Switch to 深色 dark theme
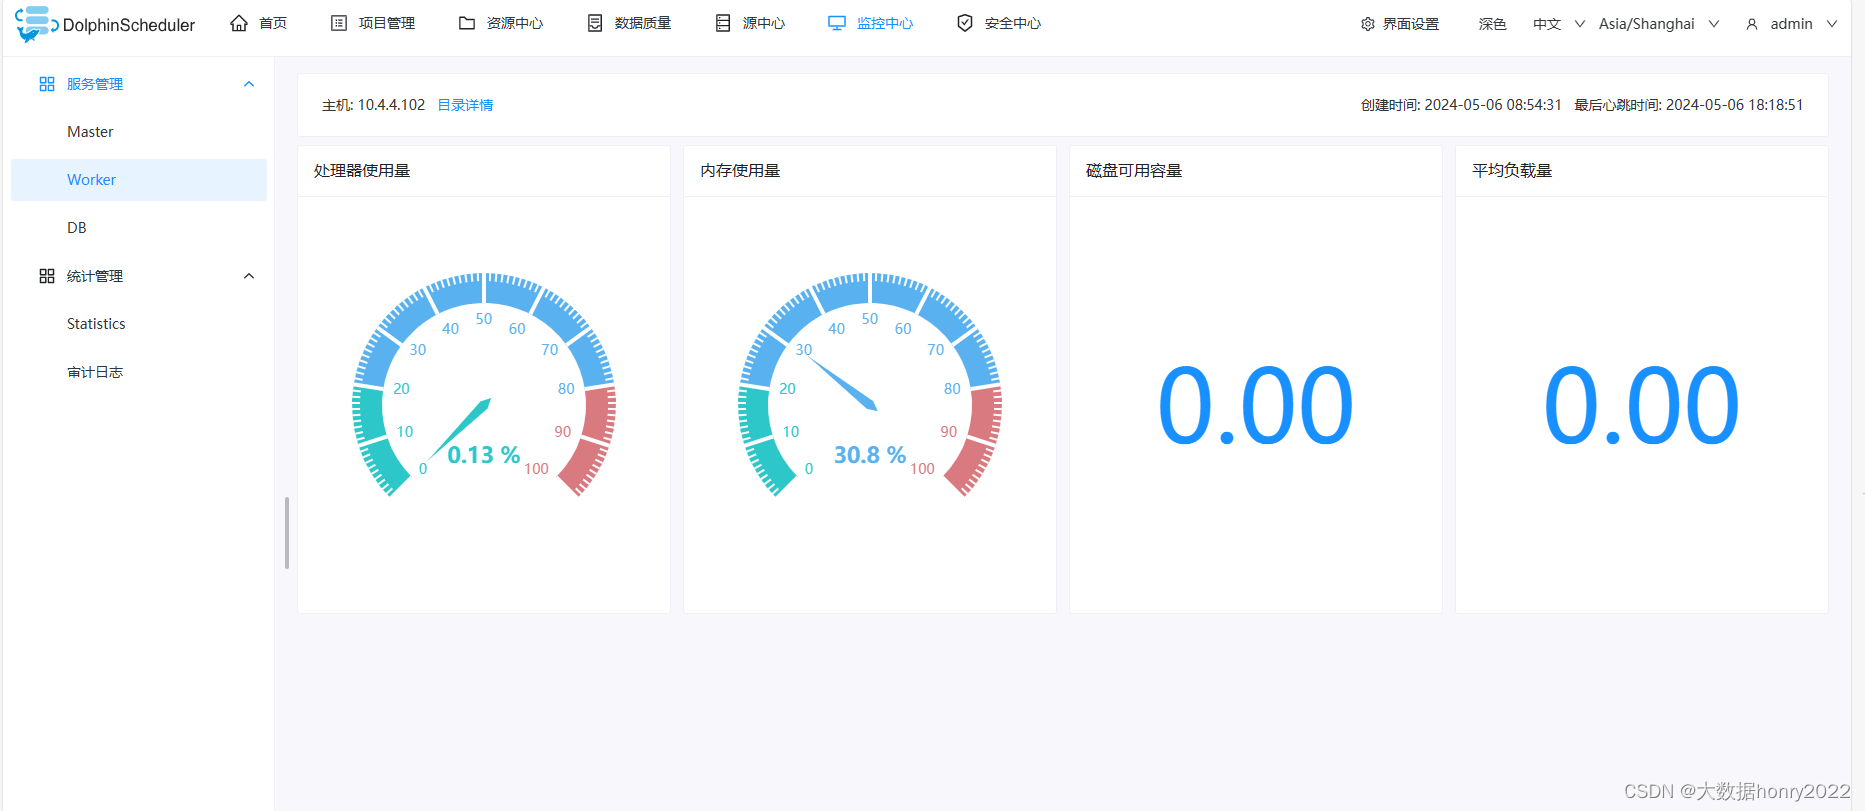The height and width of the screenshot is (811, 1865). [x=1492, y=24]
